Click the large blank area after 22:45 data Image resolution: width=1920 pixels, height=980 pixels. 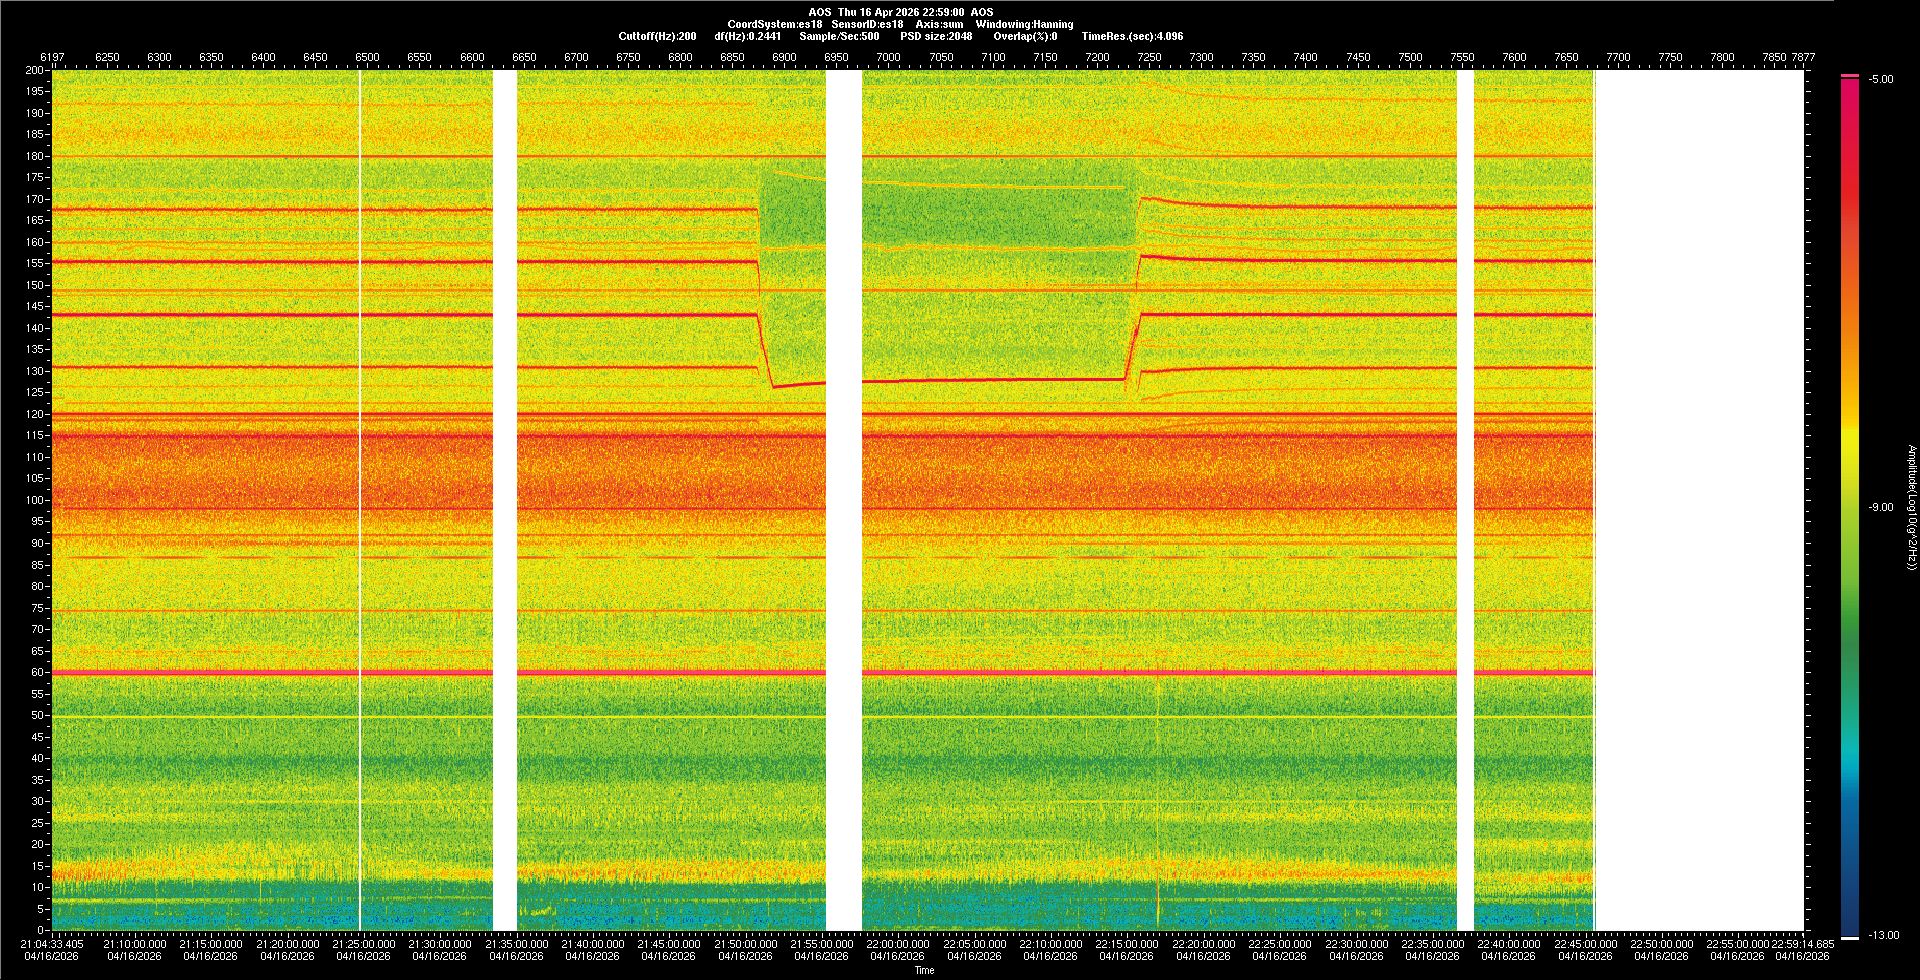1699,500
